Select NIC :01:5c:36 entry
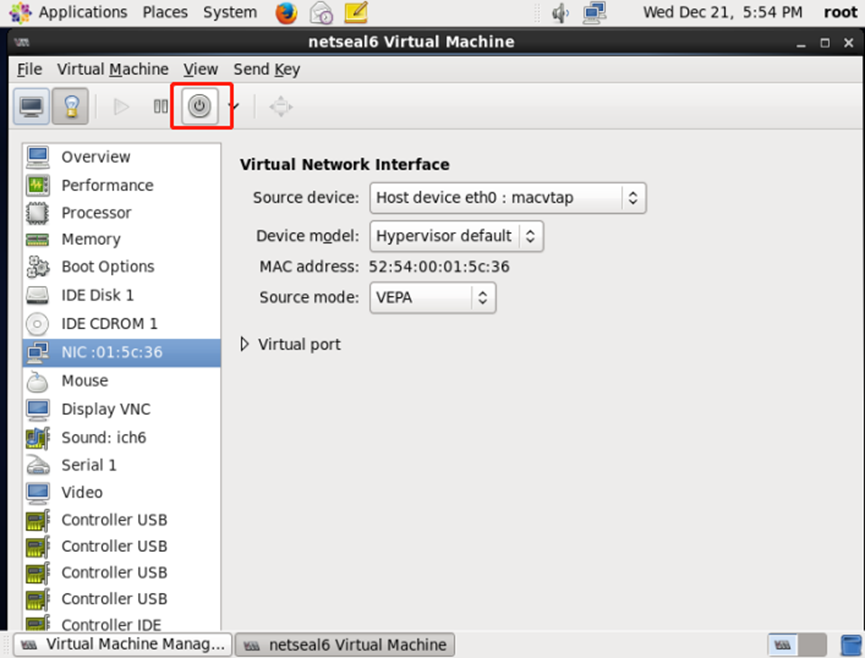This screenshot has height=658, width=865. pyautogui.click(x=121, y=352)
